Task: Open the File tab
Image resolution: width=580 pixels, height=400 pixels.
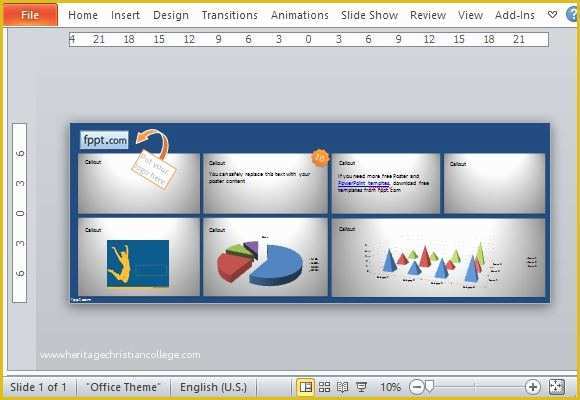Action: (x=30, y=15)
